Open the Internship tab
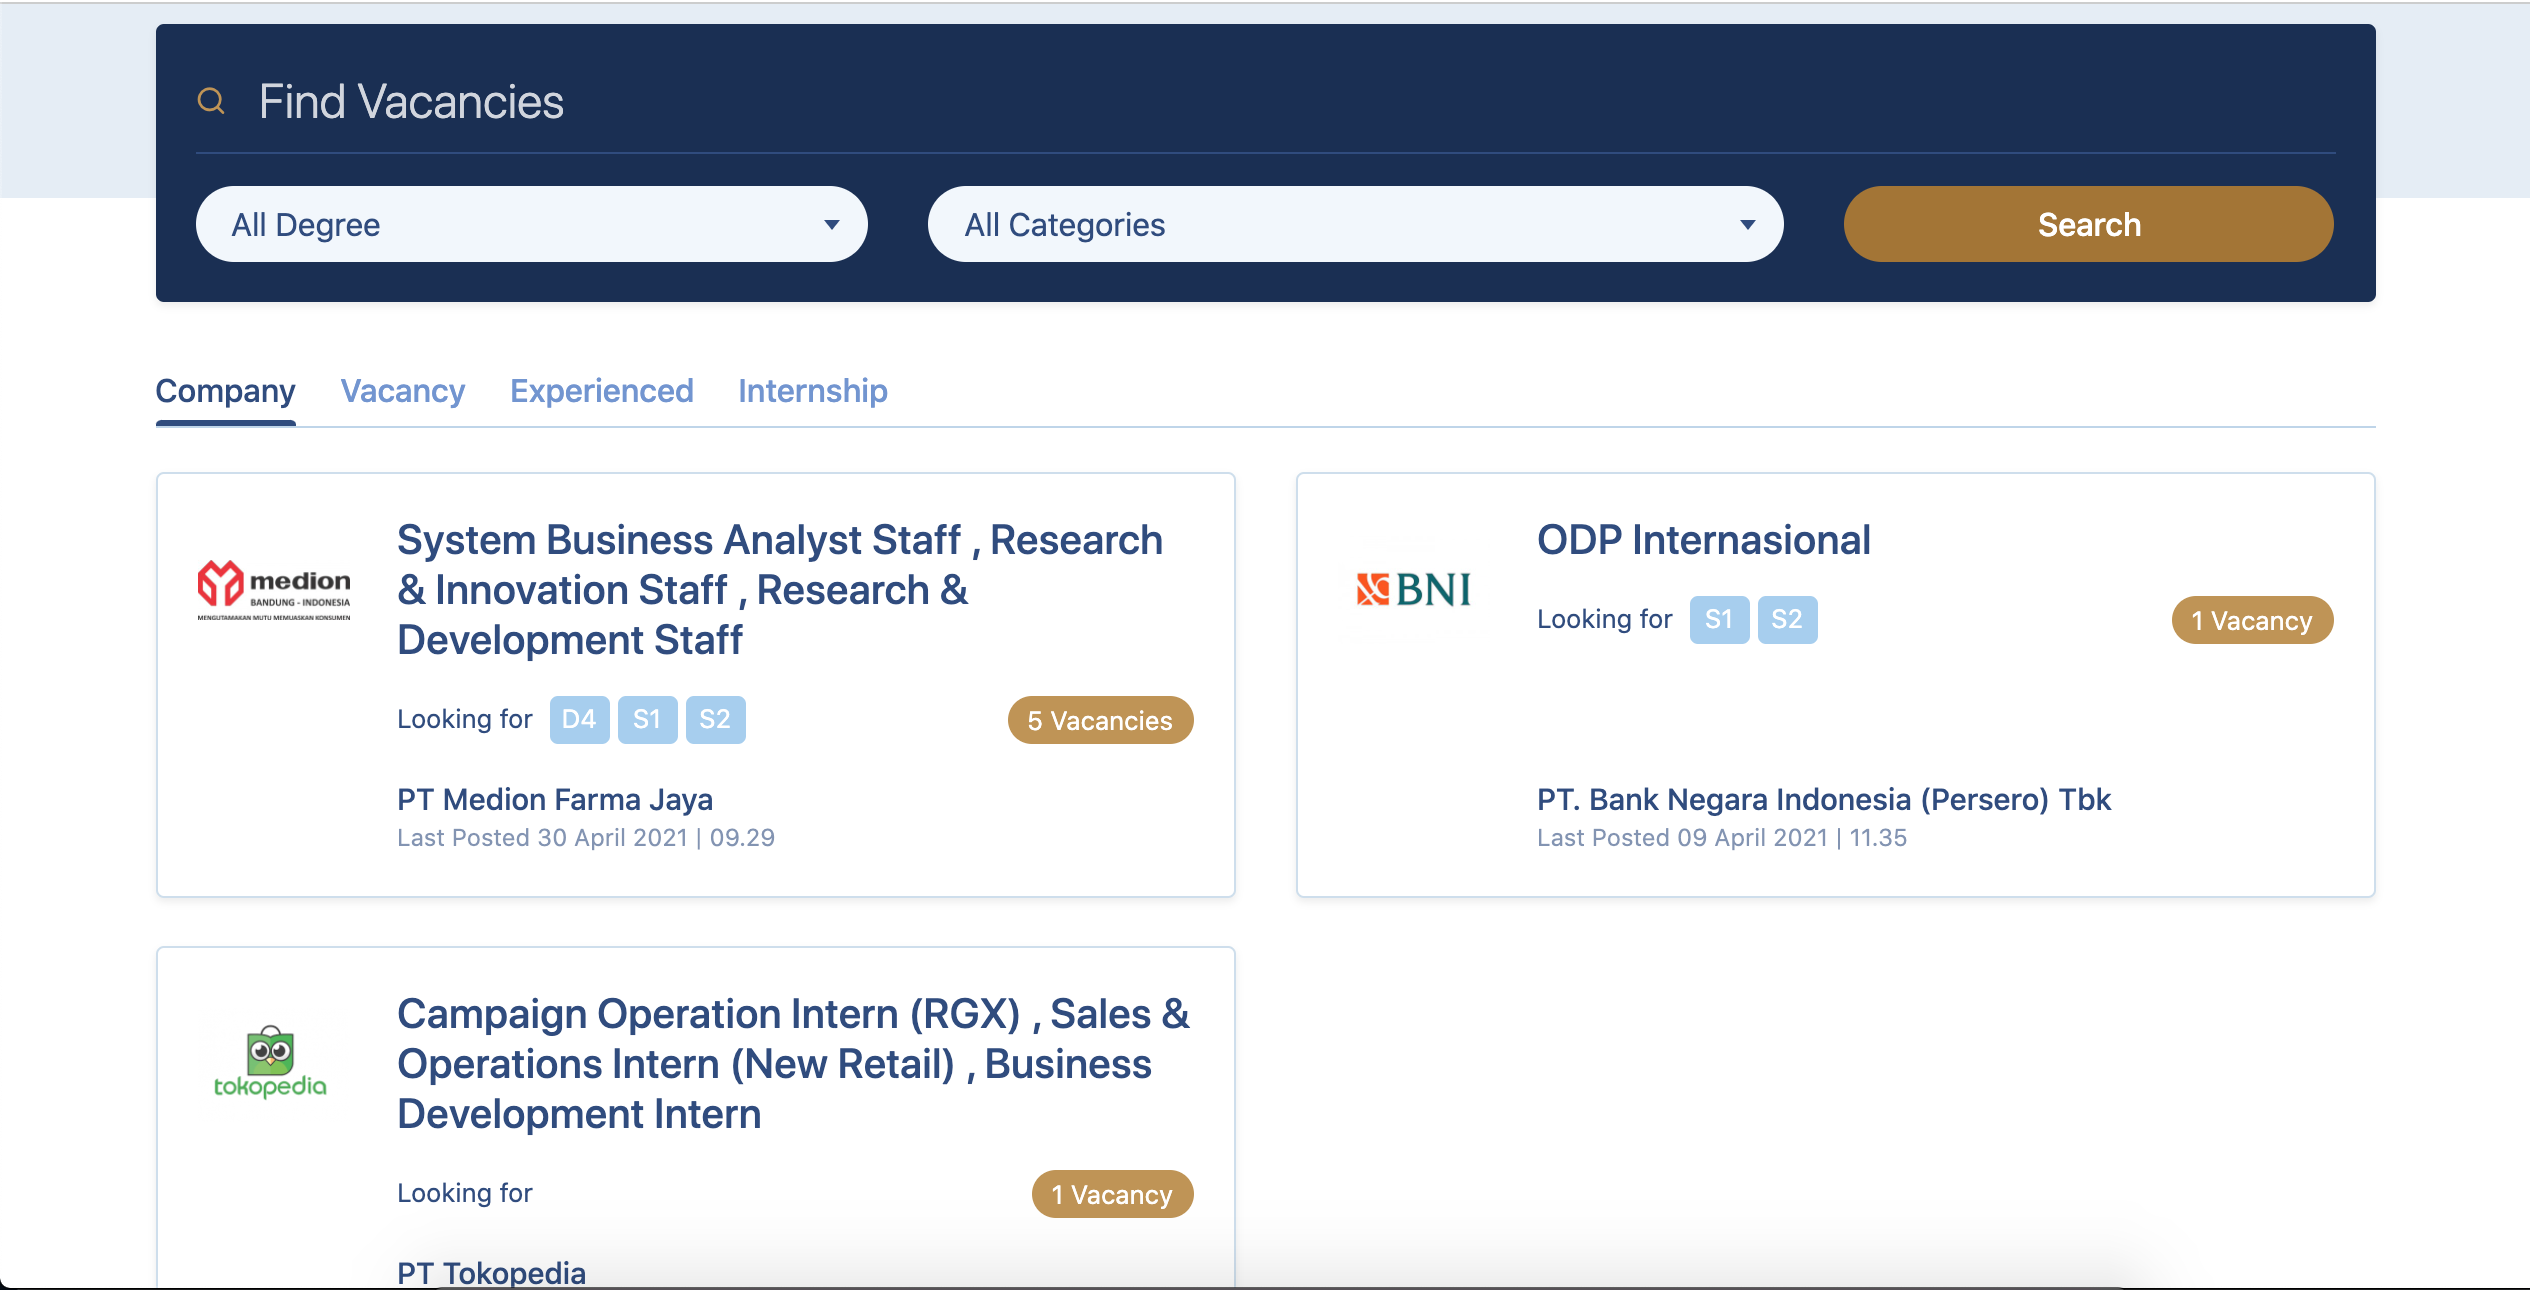 click(812, 391)
